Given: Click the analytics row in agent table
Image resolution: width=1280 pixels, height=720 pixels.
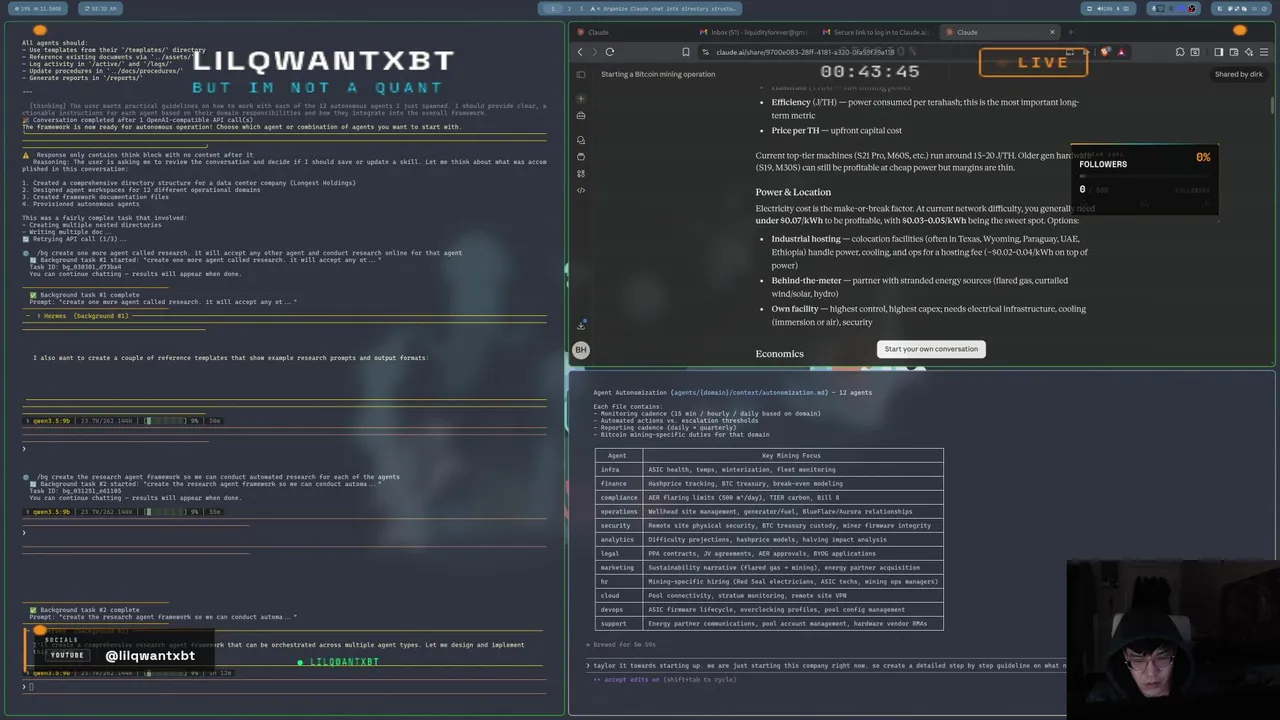Looking at the screenshot, I should (769, 540).
